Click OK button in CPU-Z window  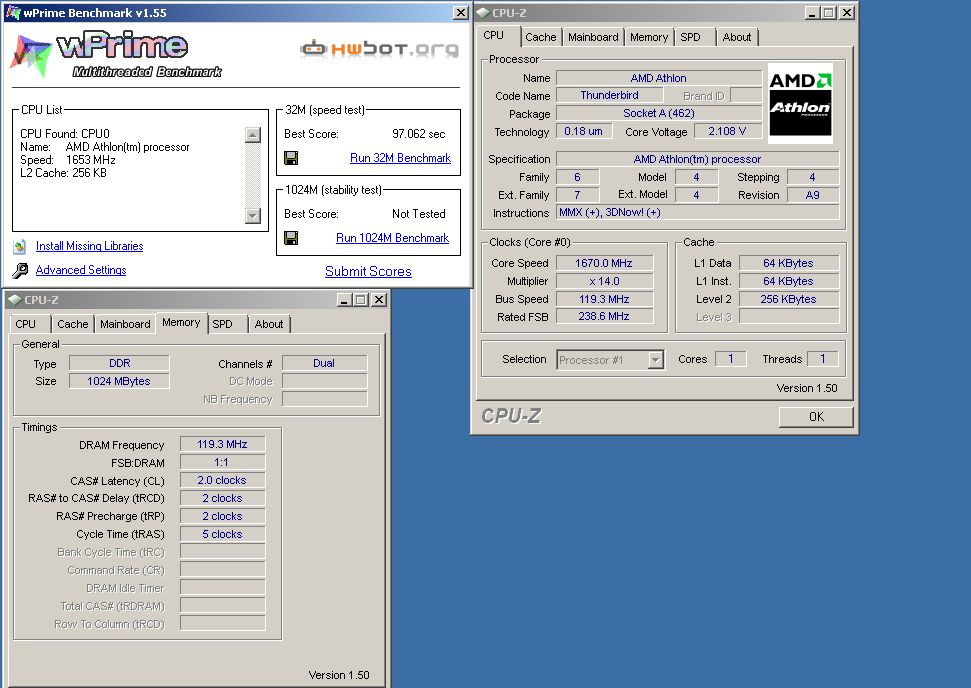(x=816, y=417)
